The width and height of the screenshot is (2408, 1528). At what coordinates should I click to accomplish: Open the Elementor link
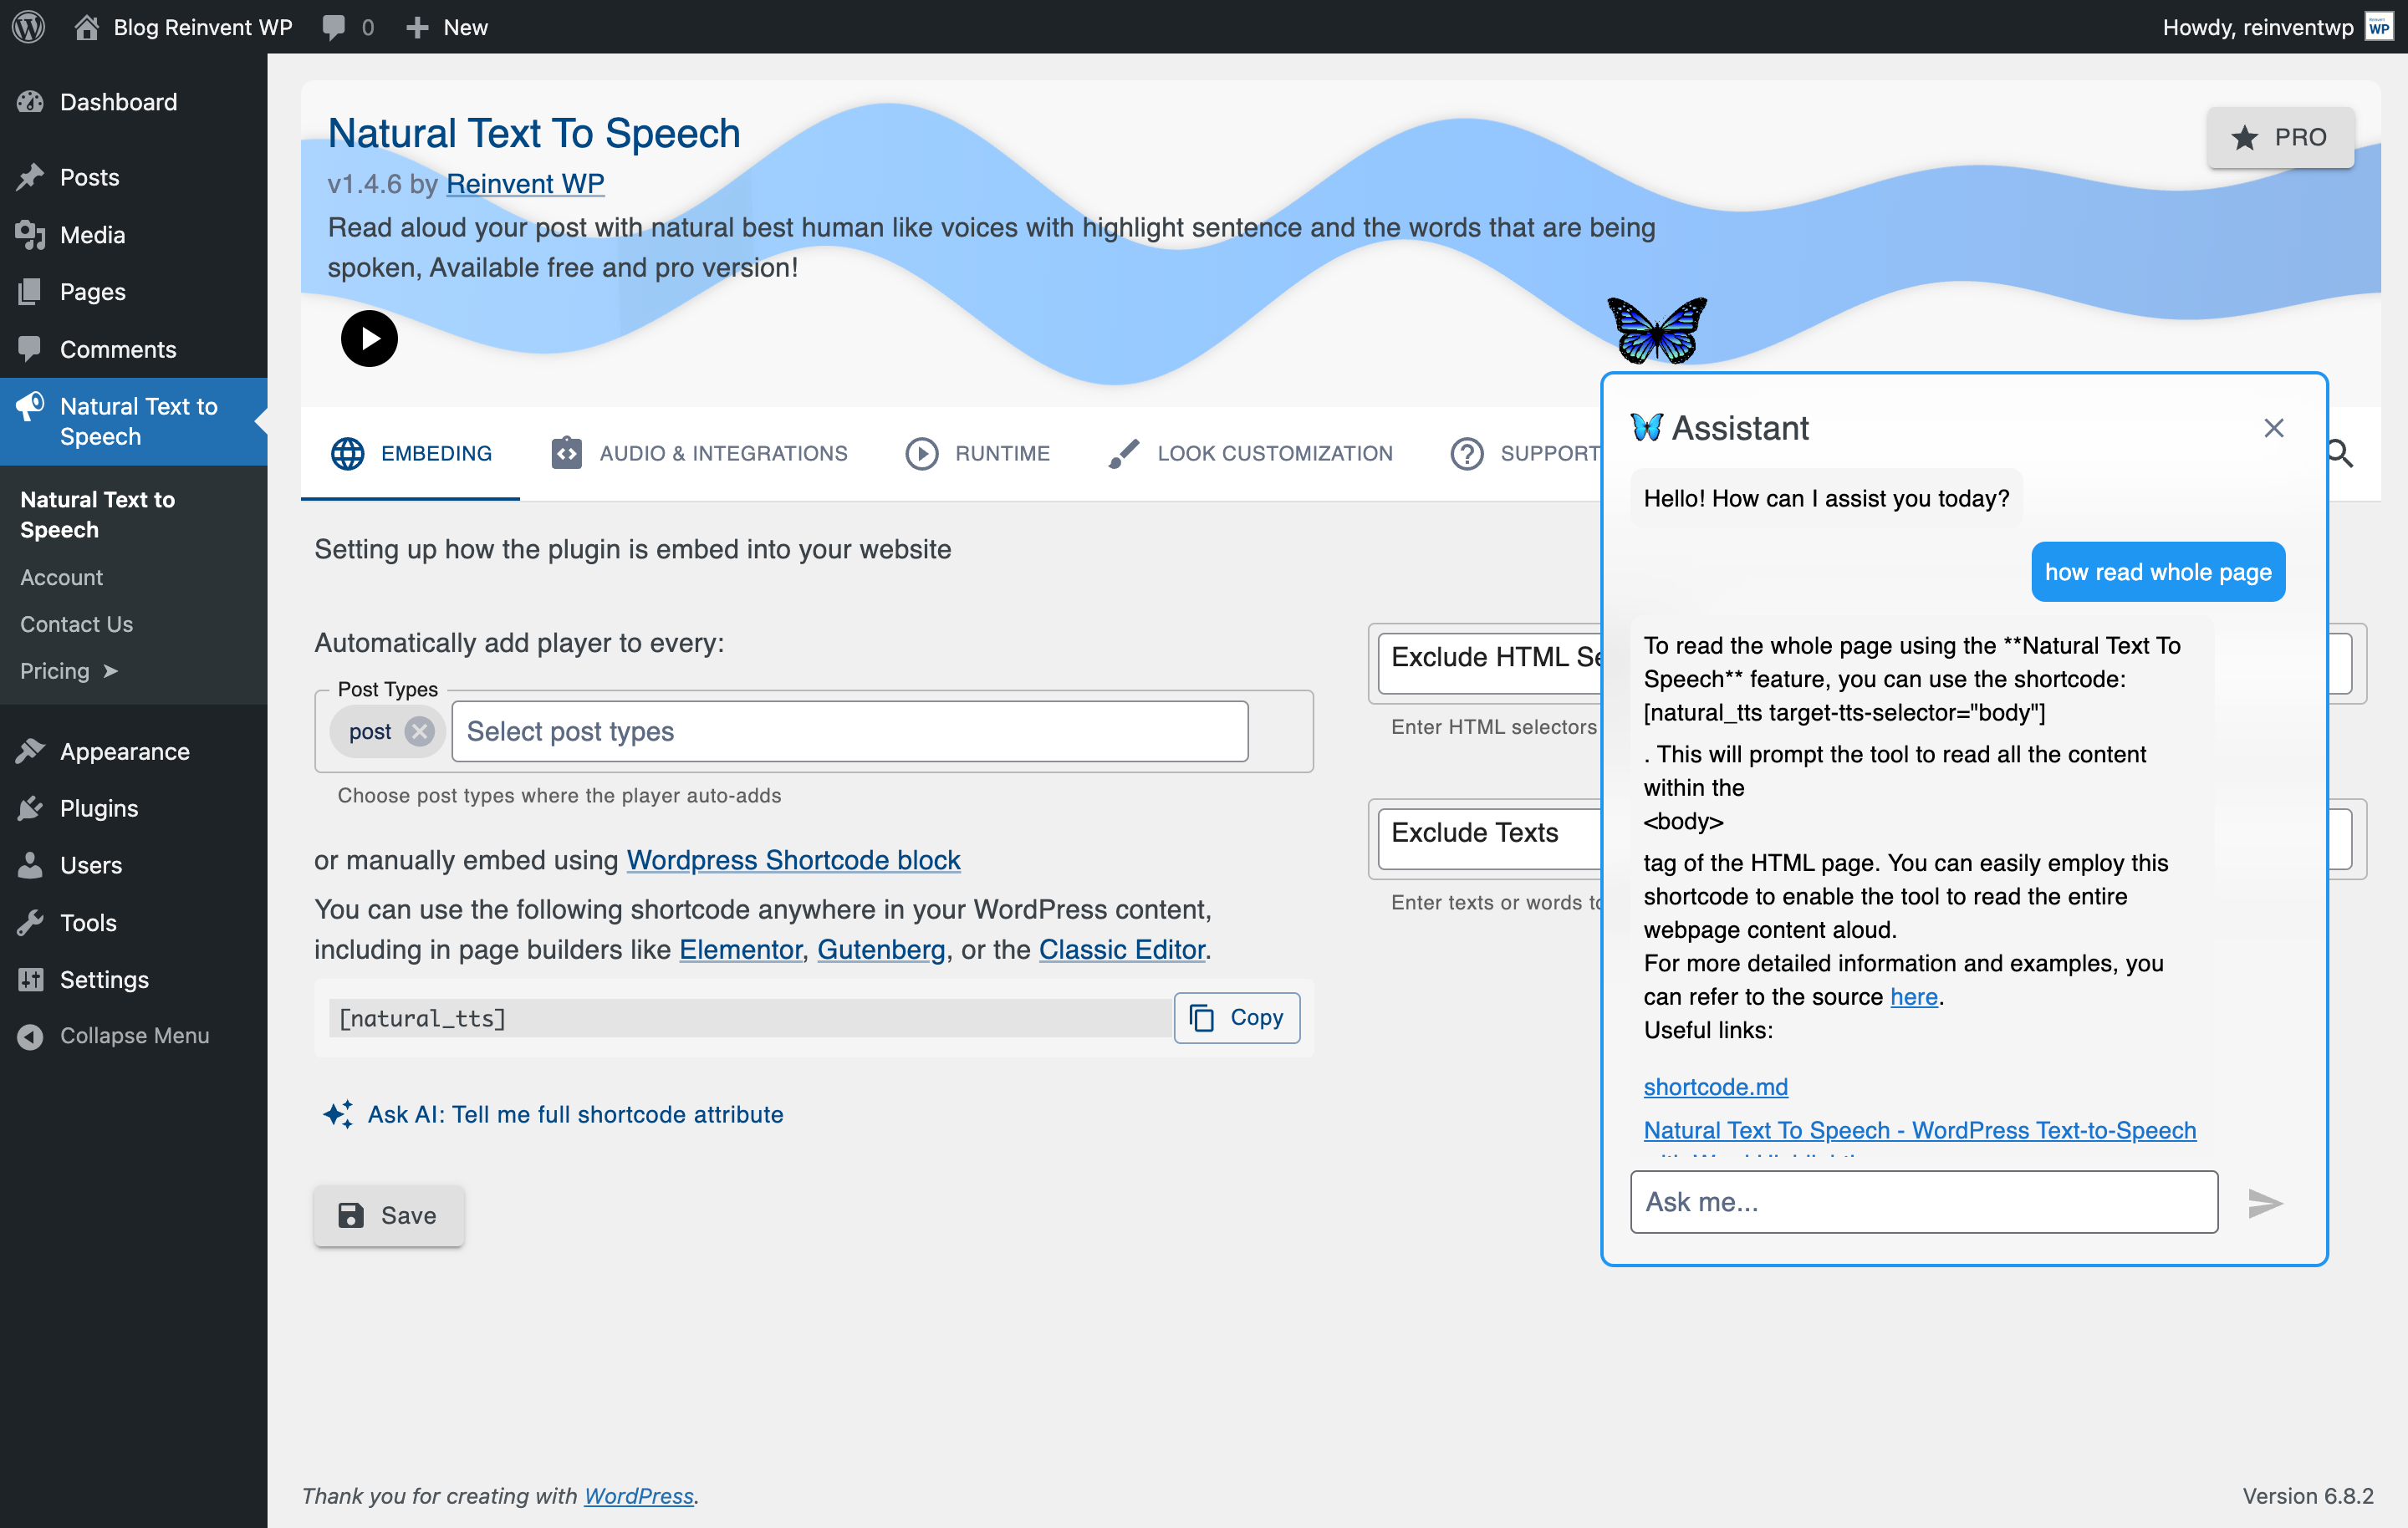(740, 949)
